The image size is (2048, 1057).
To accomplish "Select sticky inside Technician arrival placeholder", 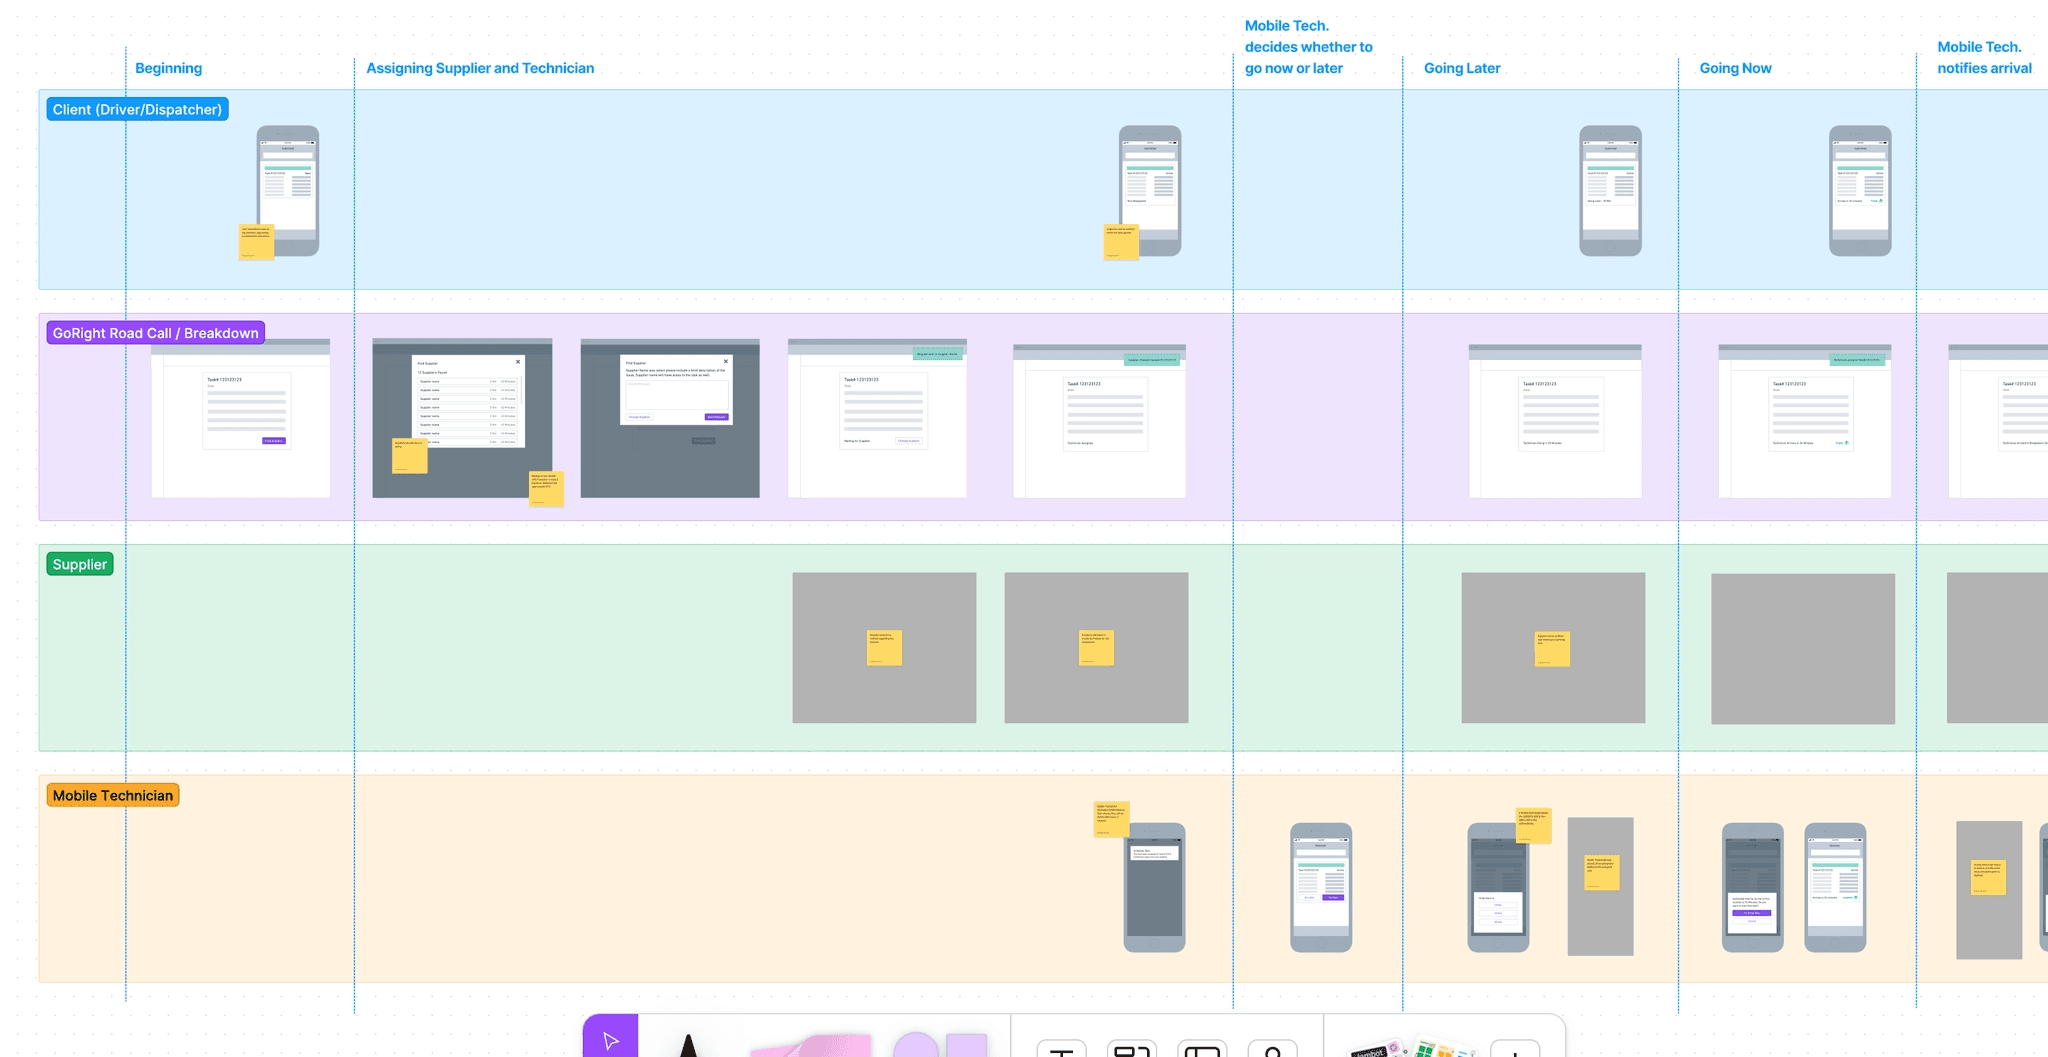I will pyautogui.click(x=1988, y=877).
